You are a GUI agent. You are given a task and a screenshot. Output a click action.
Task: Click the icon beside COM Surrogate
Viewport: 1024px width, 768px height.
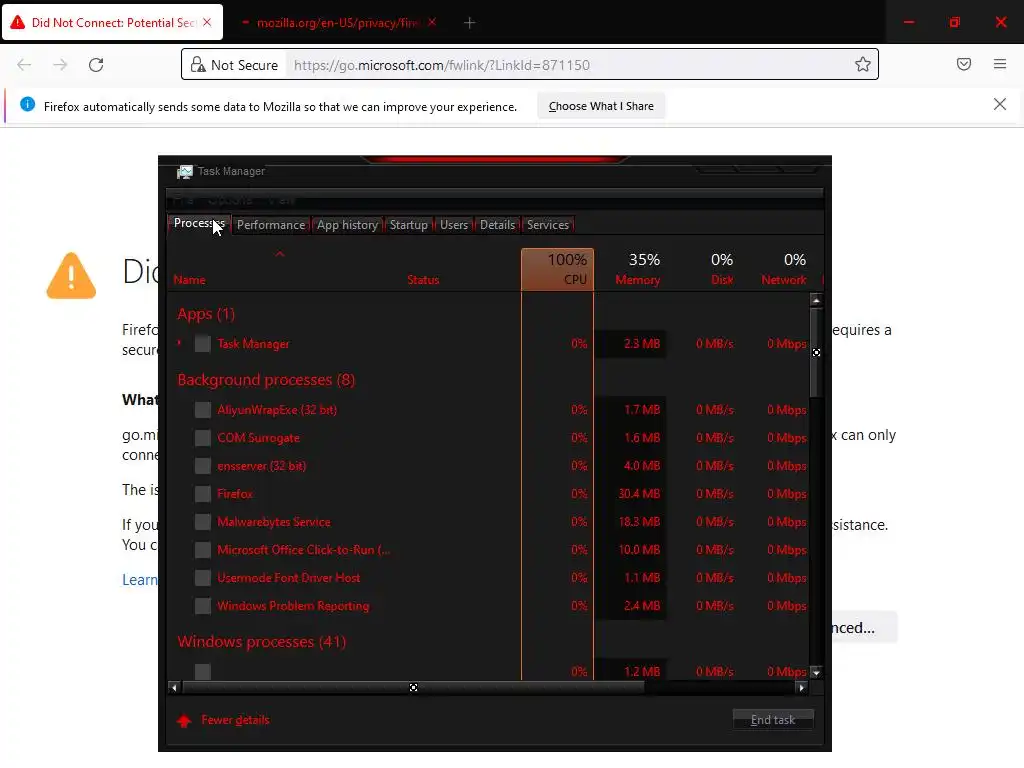pyautogui.click(x=202, y=438)
